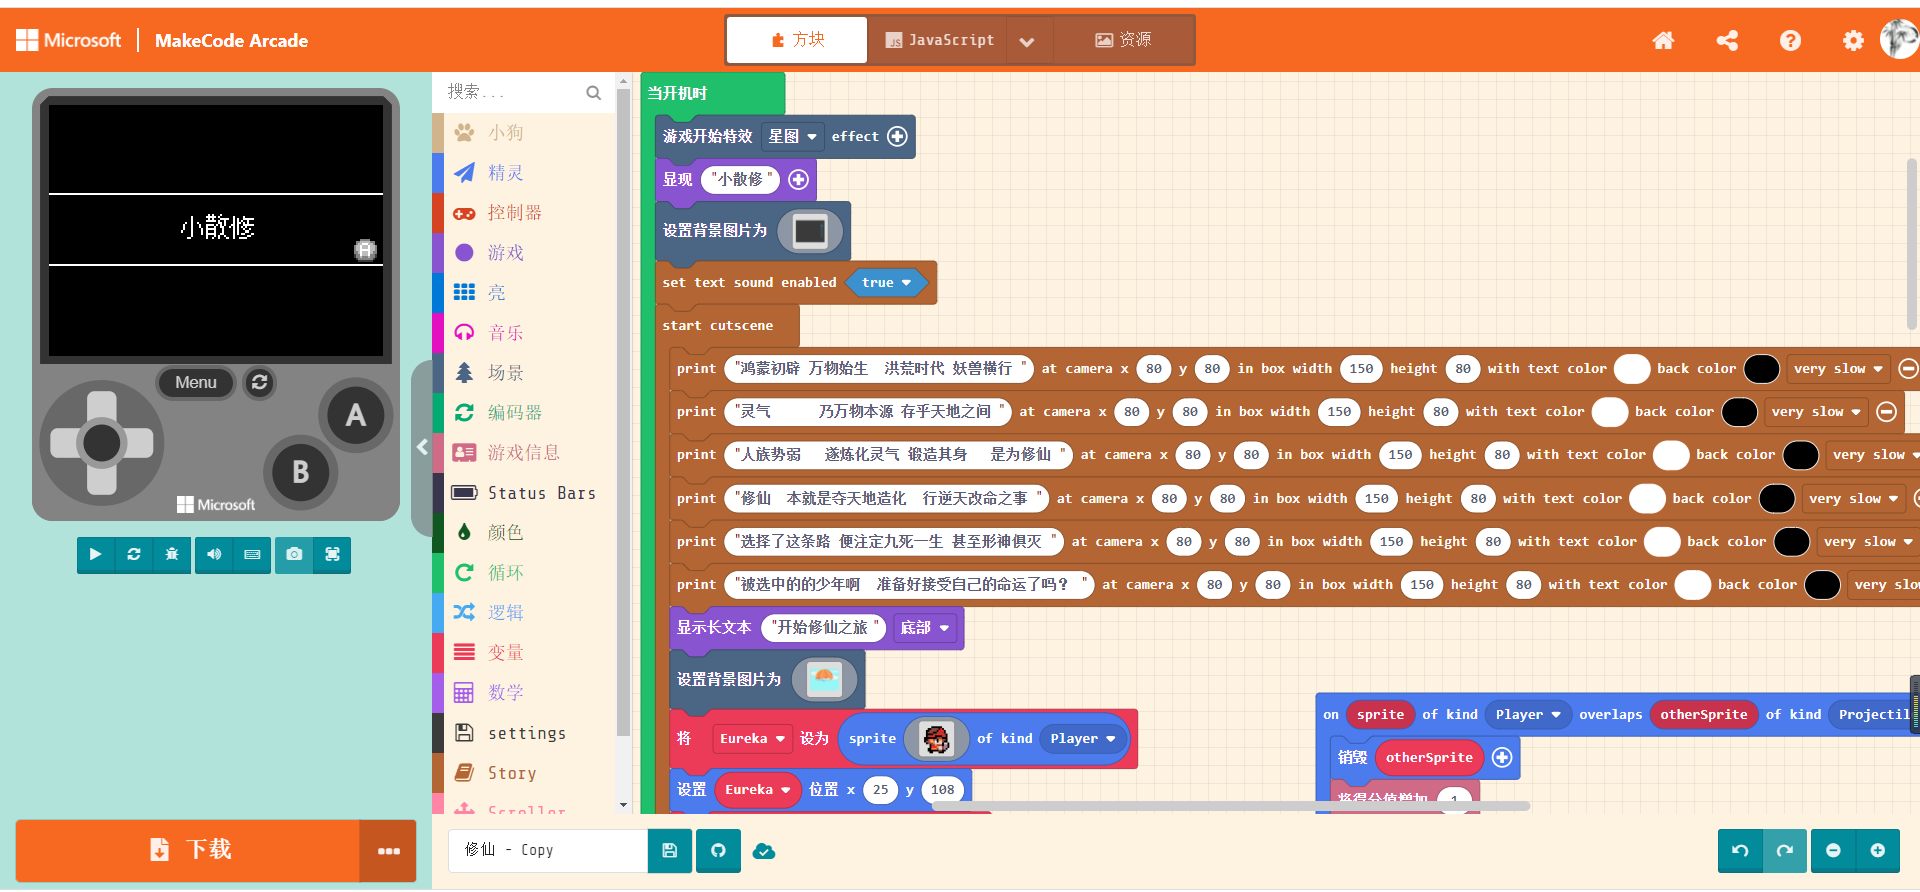
Task: Zoom out of the block workspace
Action: tap(1833, 851)
